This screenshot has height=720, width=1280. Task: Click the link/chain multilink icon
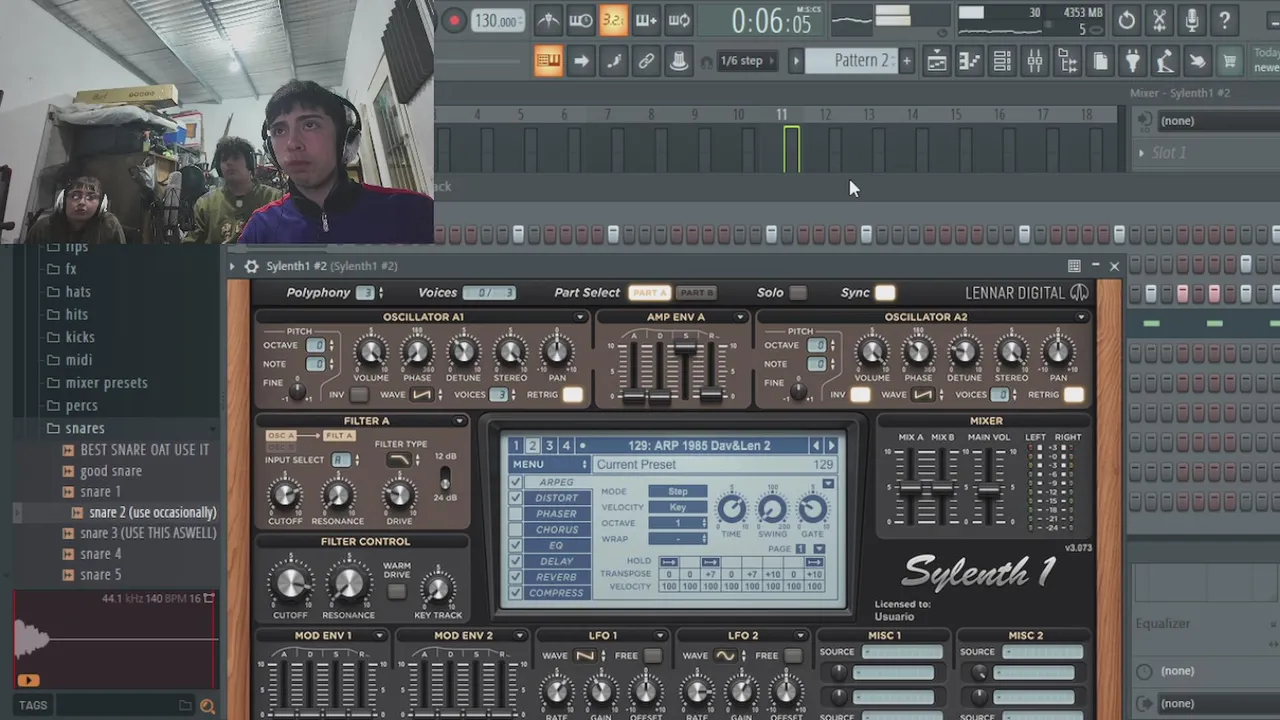pos(646,61)
